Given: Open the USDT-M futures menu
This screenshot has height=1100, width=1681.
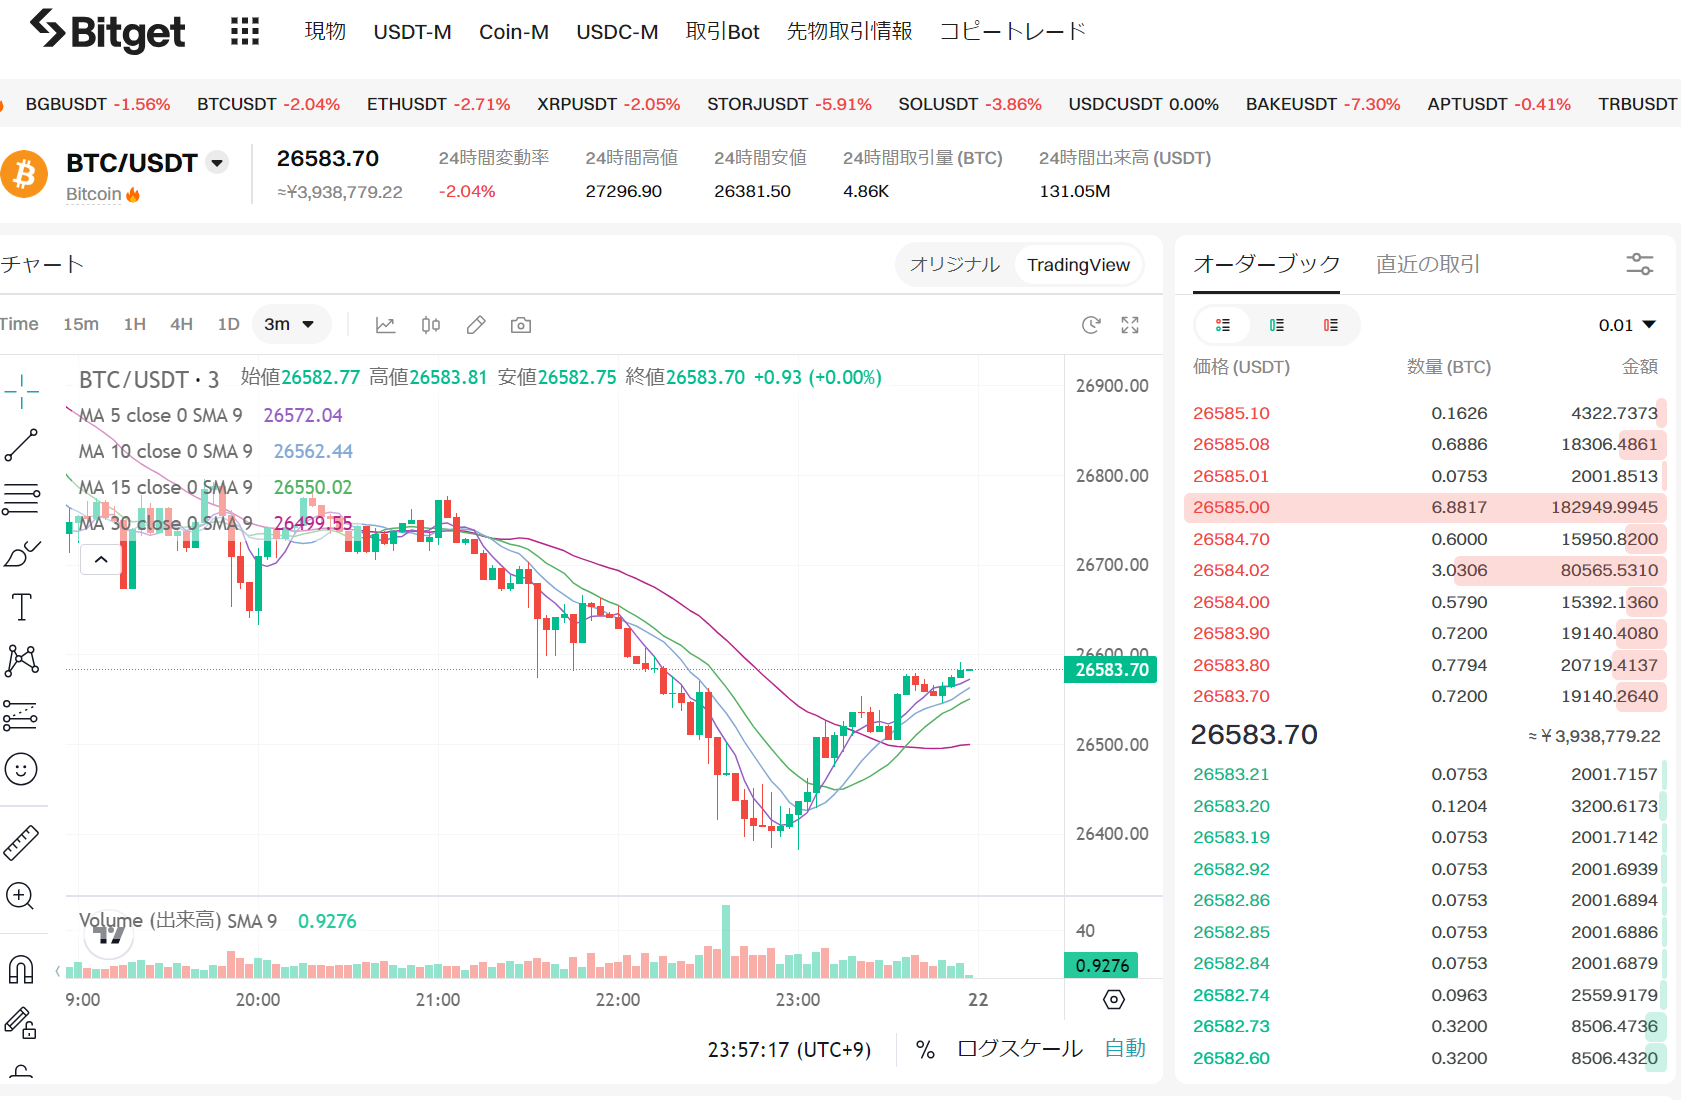Looking at the screenshot, I should (412, 32).
